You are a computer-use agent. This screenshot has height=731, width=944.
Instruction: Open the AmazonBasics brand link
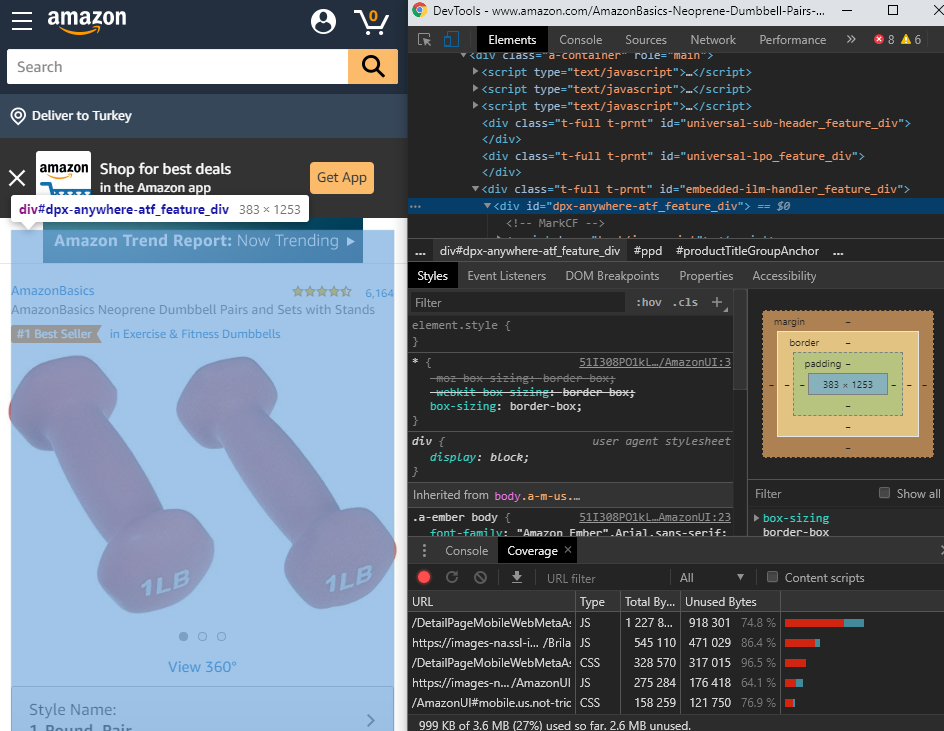(53, 290)
